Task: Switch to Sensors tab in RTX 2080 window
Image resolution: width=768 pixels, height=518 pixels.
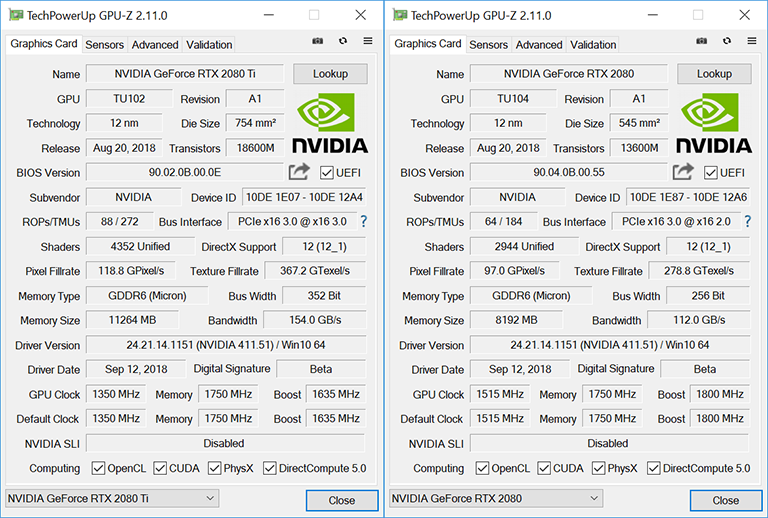Action: pyautogui.click(x=488, y=45)
